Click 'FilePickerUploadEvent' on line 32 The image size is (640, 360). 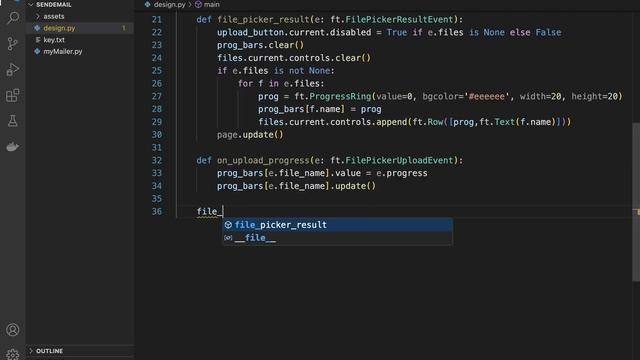coord(400,160)
